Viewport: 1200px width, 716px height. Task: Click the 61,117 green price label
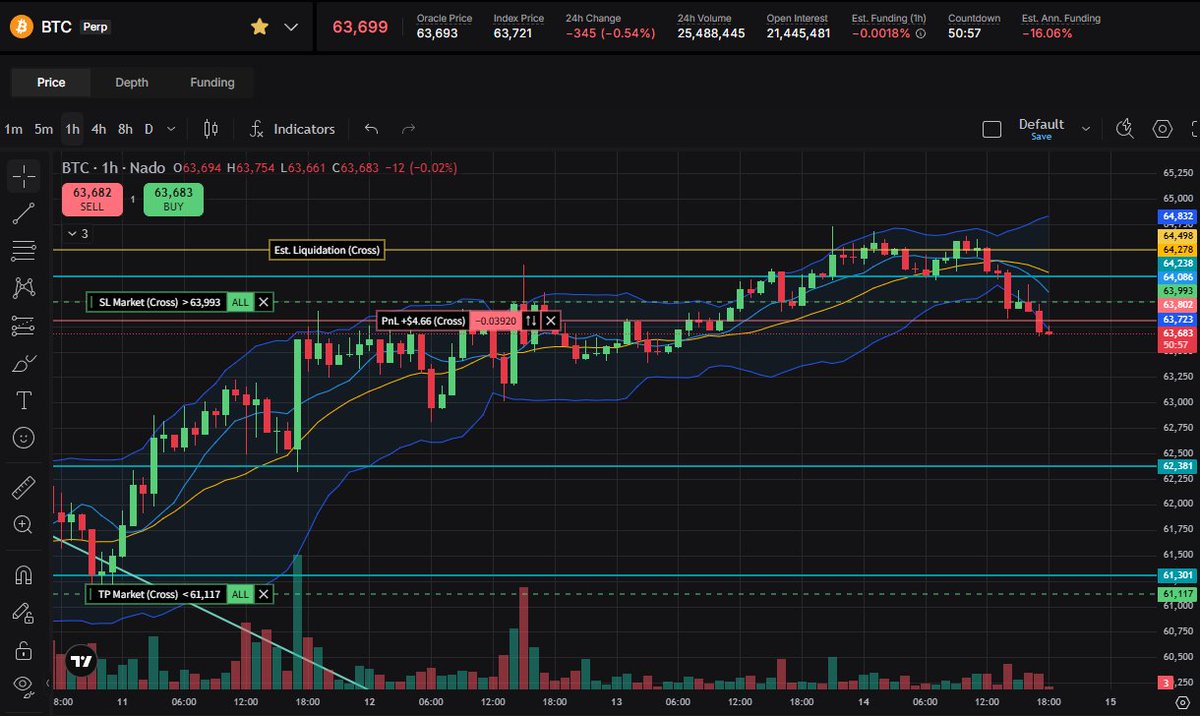[x=1177, y=594]
